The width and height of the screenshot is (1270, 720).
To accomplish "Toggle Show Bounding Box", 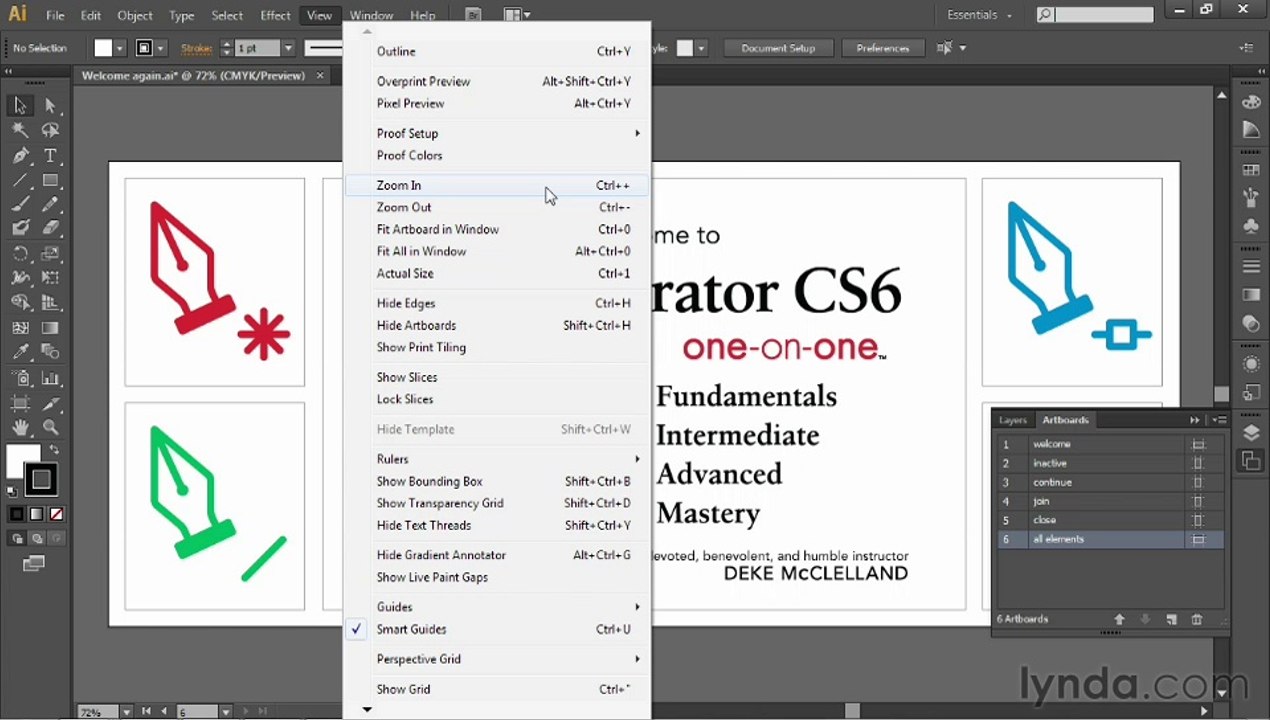I will [497, 481].
